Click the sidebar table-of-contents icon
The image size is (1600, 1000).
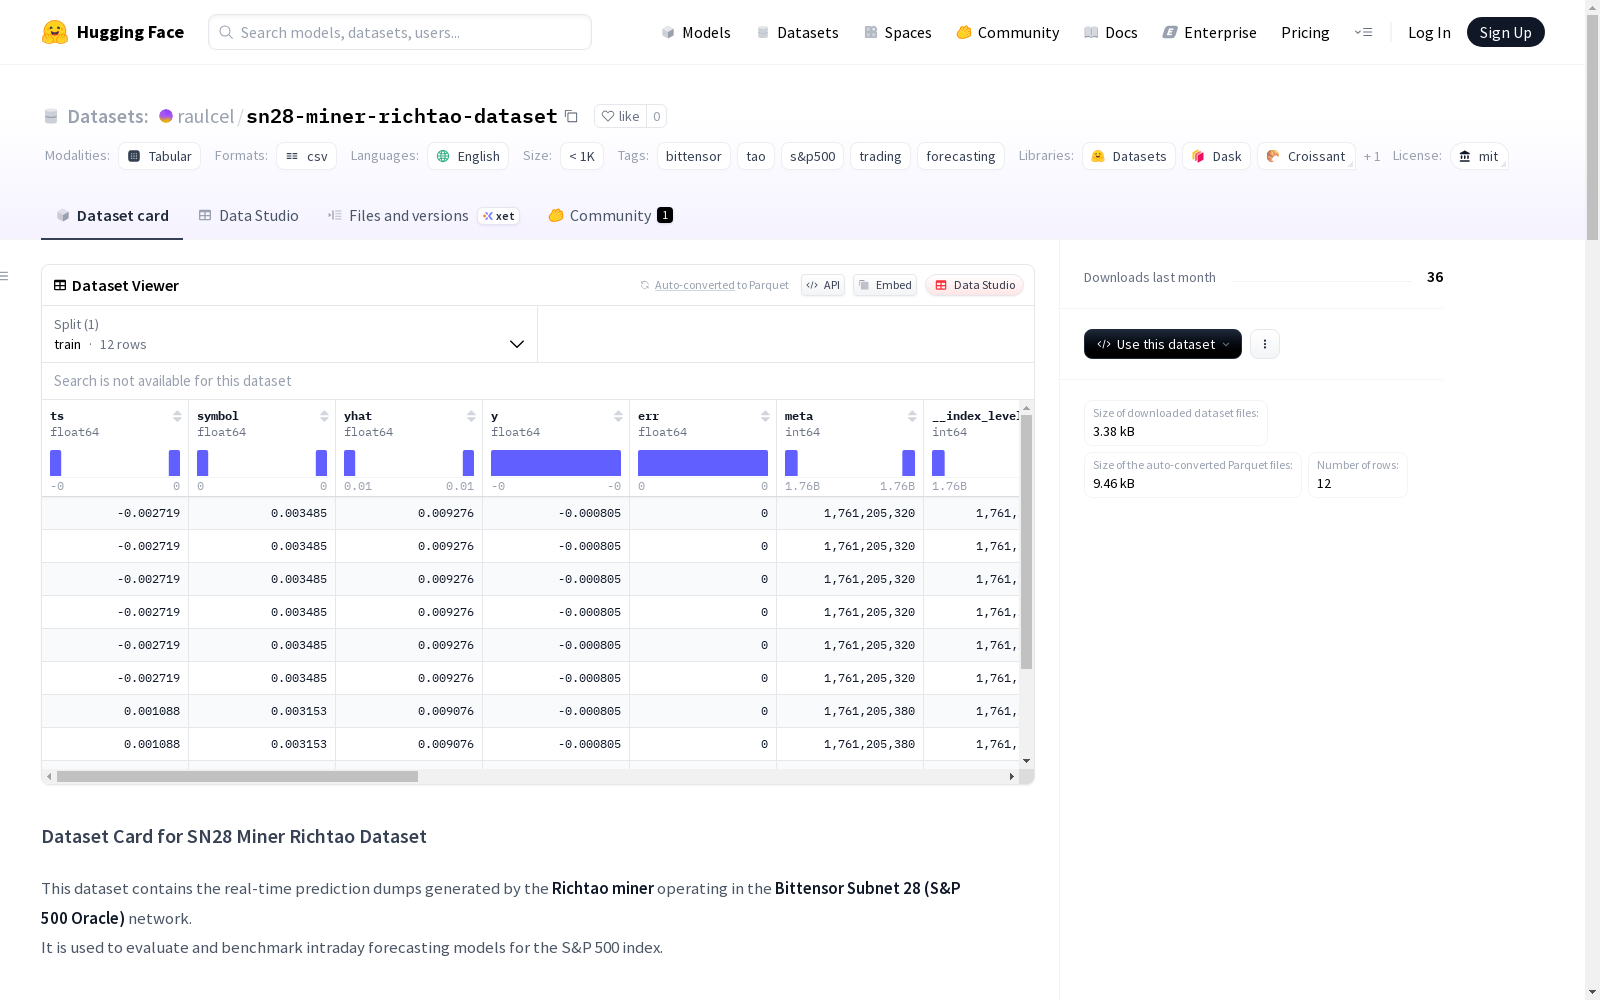[x=5, y=276]
